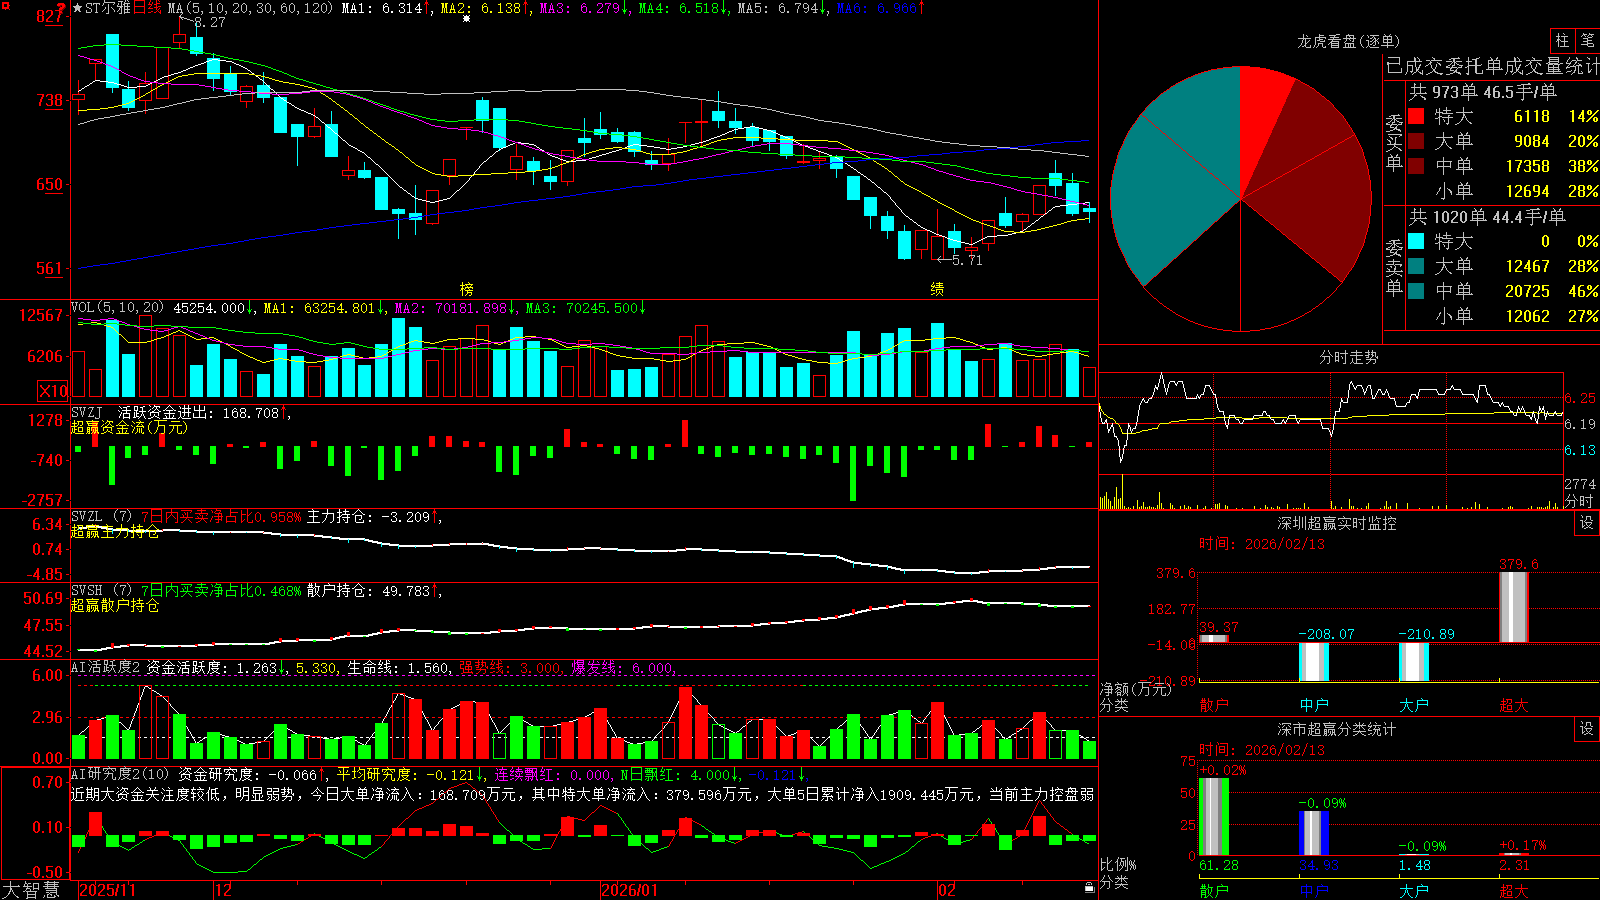Click the 6.25 price label on intraday chart
The image size is (1600, 900).
click(1580, 398)
